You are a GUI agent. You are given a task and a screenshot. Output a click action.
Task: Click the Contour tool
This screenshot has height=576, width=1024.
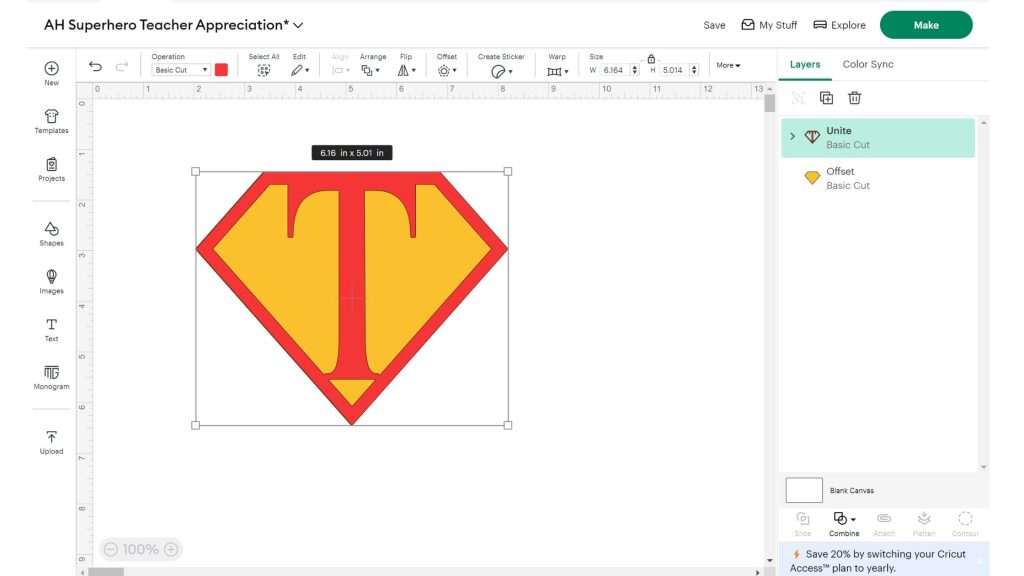point(965,524)
